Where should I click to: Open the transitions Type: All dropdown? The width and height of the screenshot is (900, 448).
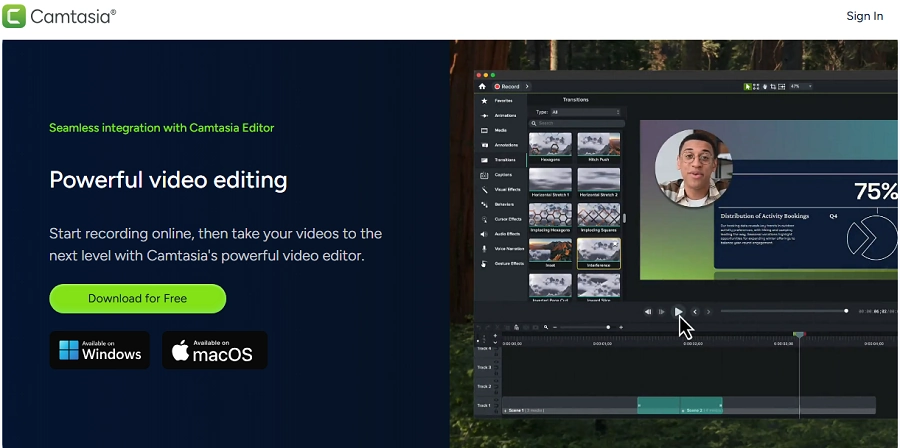click(x=585, y=112)
